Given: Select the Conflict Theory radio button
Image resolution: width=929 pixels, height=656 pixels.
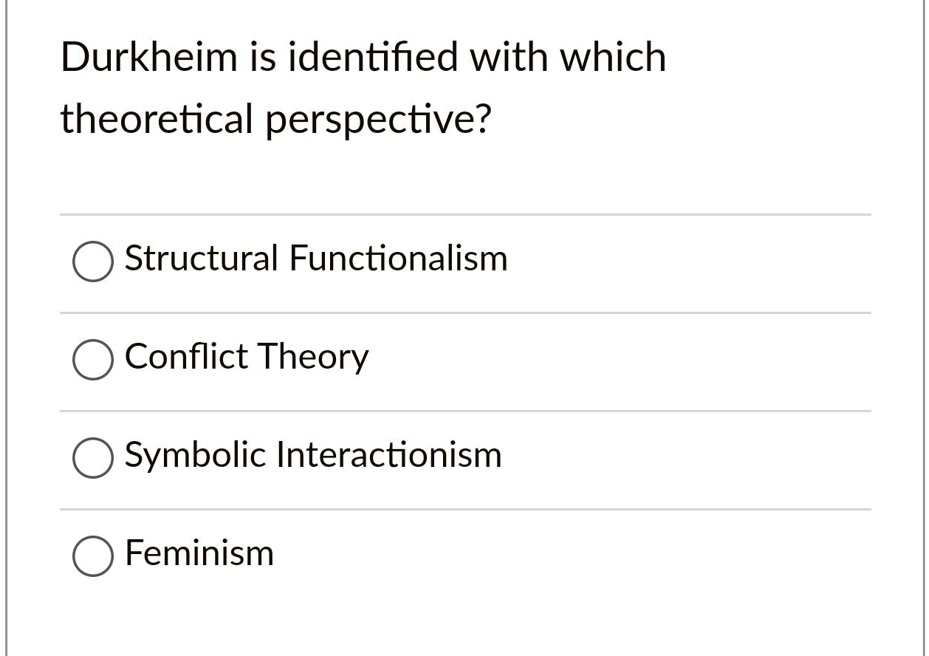Looking at the screenshot, I should (x=92, y=360).
